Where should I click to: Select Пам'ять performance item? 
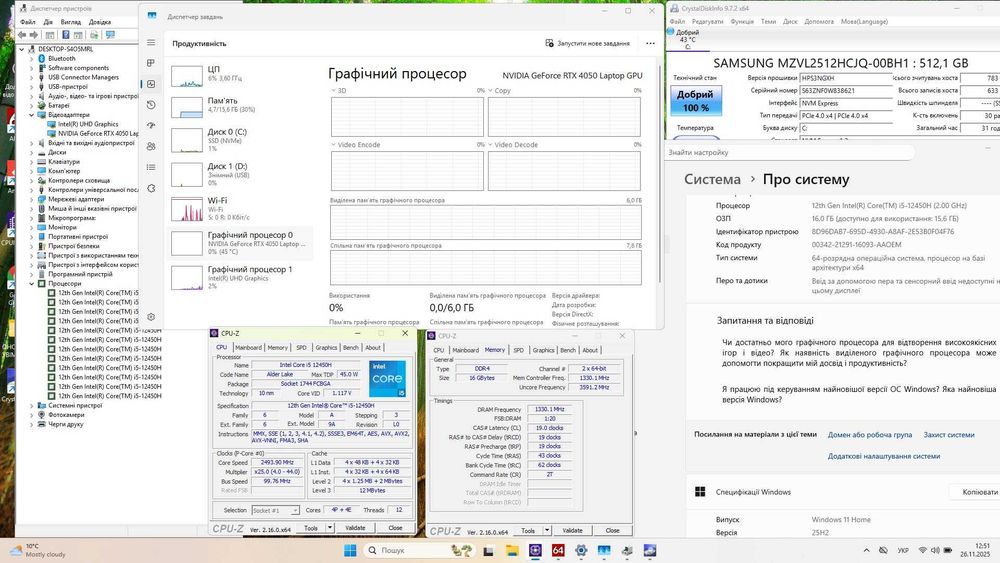241,105
